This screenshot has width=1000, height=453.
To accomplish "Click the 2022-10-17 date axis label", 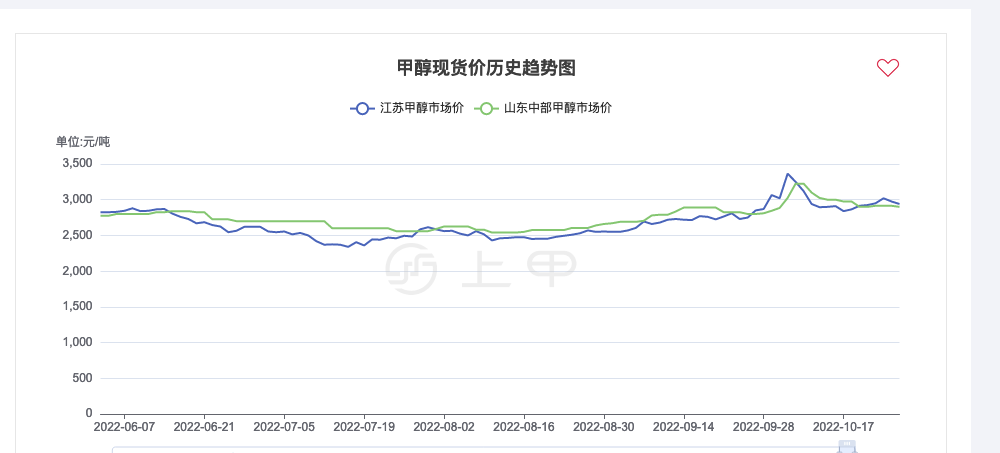I will [843, 427].
